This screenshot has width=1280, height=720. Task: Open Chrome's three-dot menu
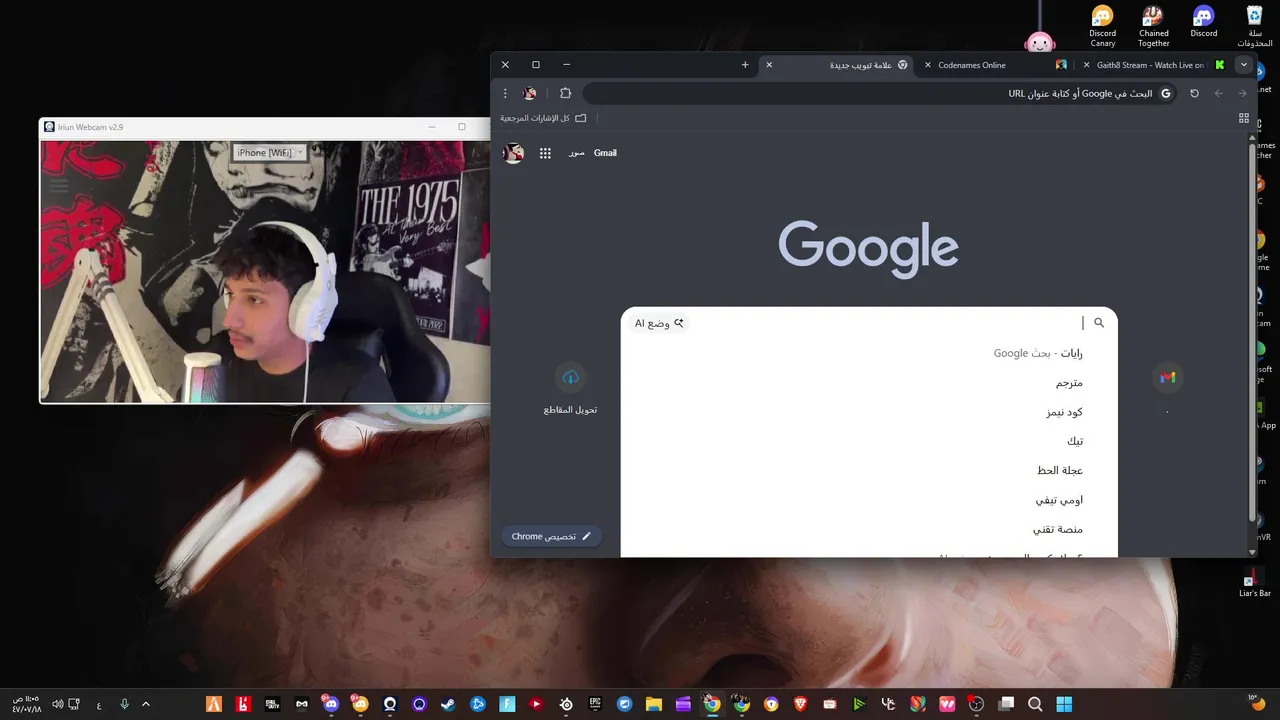(505, 93)
